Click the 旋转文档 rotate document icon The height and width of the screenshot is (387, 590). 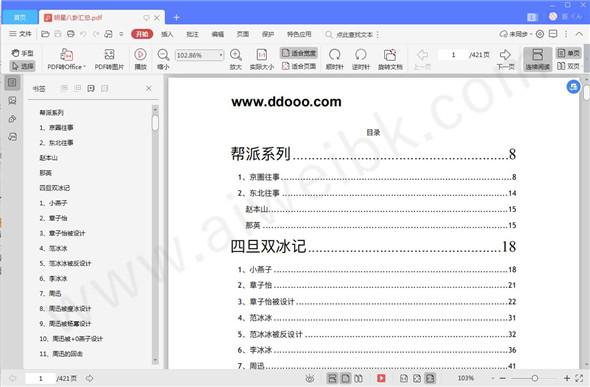click(390, 55)
